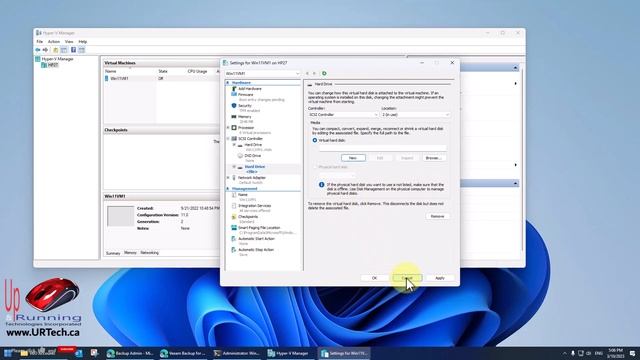Screen dimensions: 640x360
Task: Click the Windows Start button
Action: click(7, 353)
